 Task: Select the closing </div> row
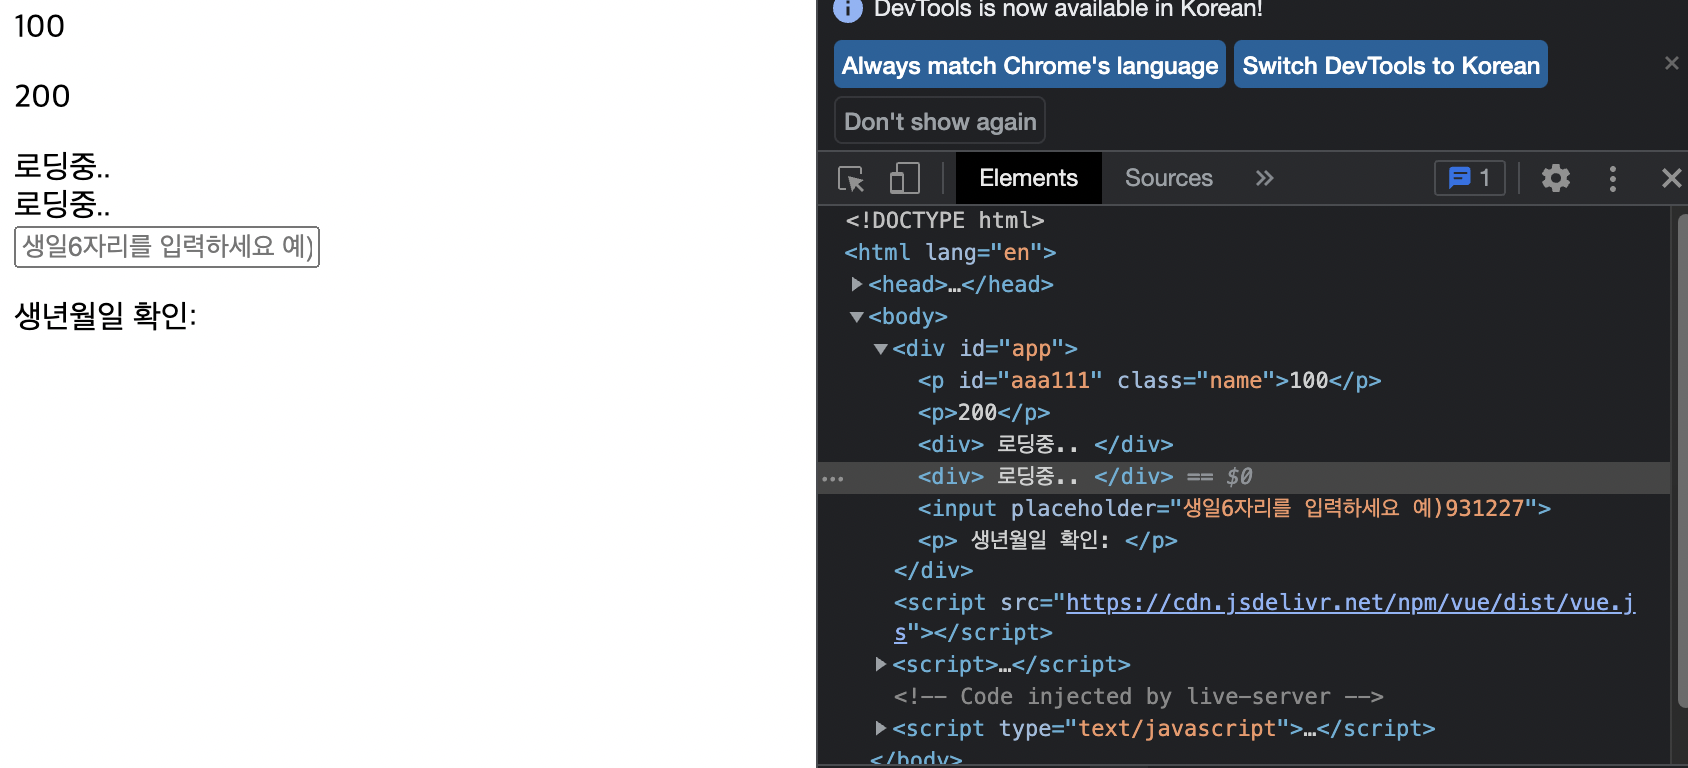(x=1244, y=571)
